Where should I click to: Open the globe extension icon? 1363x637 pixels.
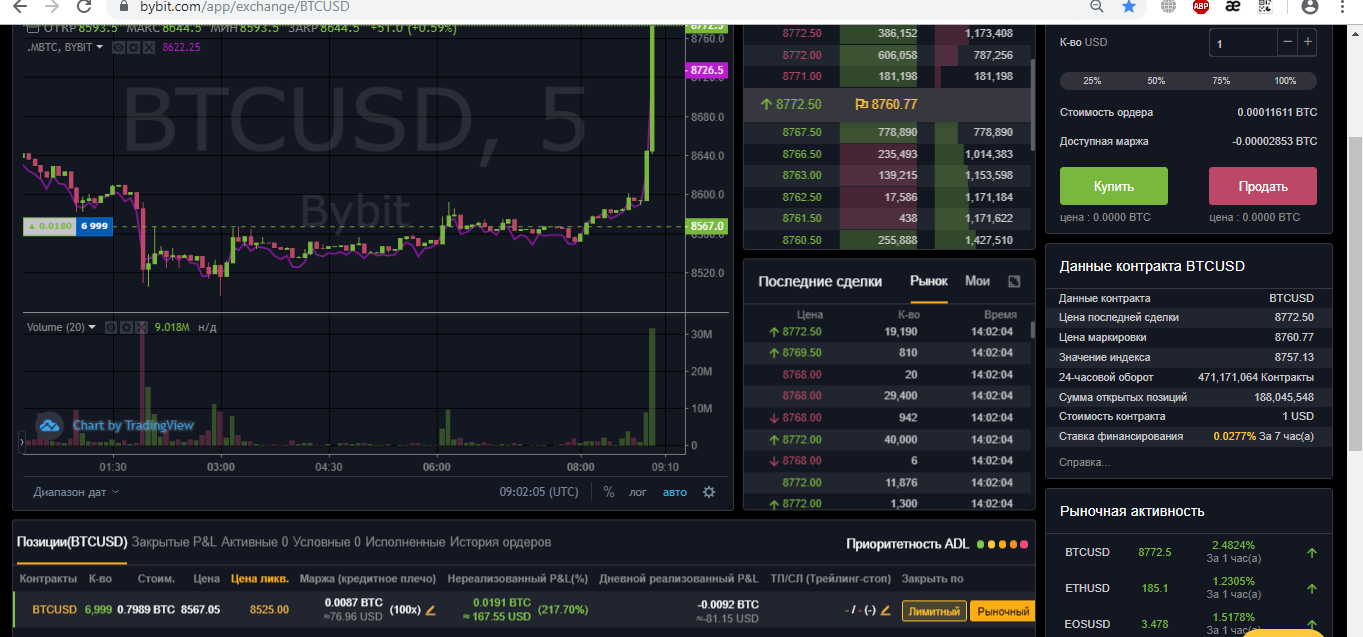(1169, 7)
